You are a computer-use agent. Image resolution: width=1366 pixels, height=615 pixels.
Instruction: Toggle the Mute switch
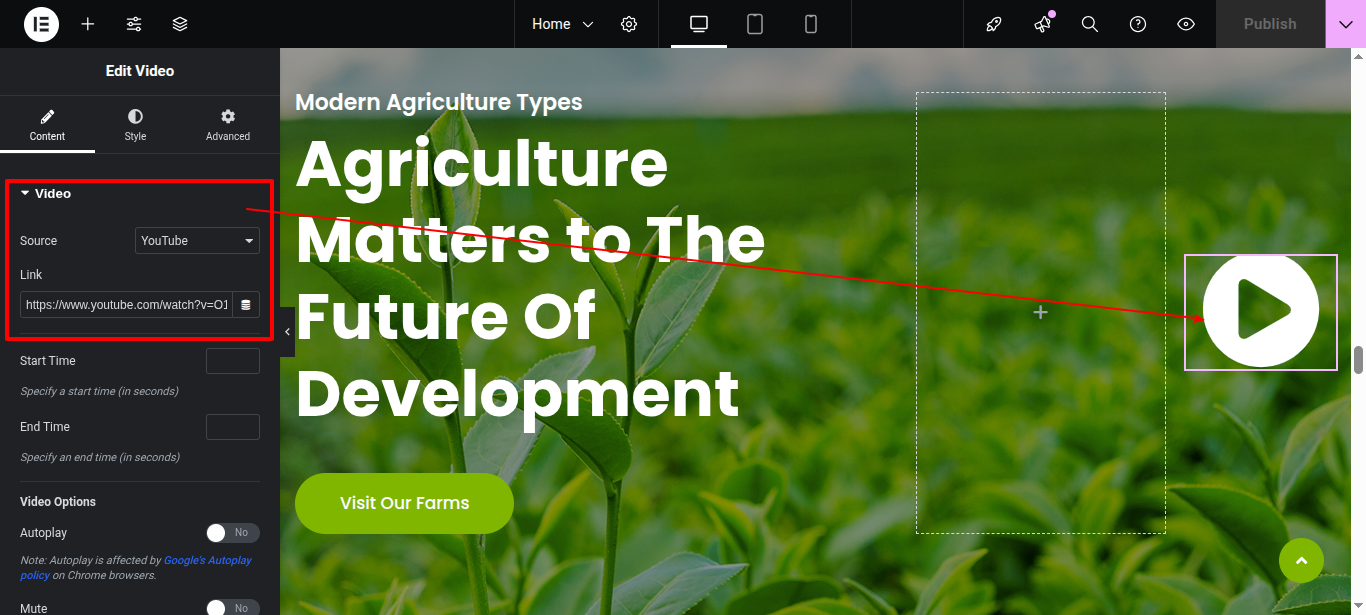pos(232,607)
